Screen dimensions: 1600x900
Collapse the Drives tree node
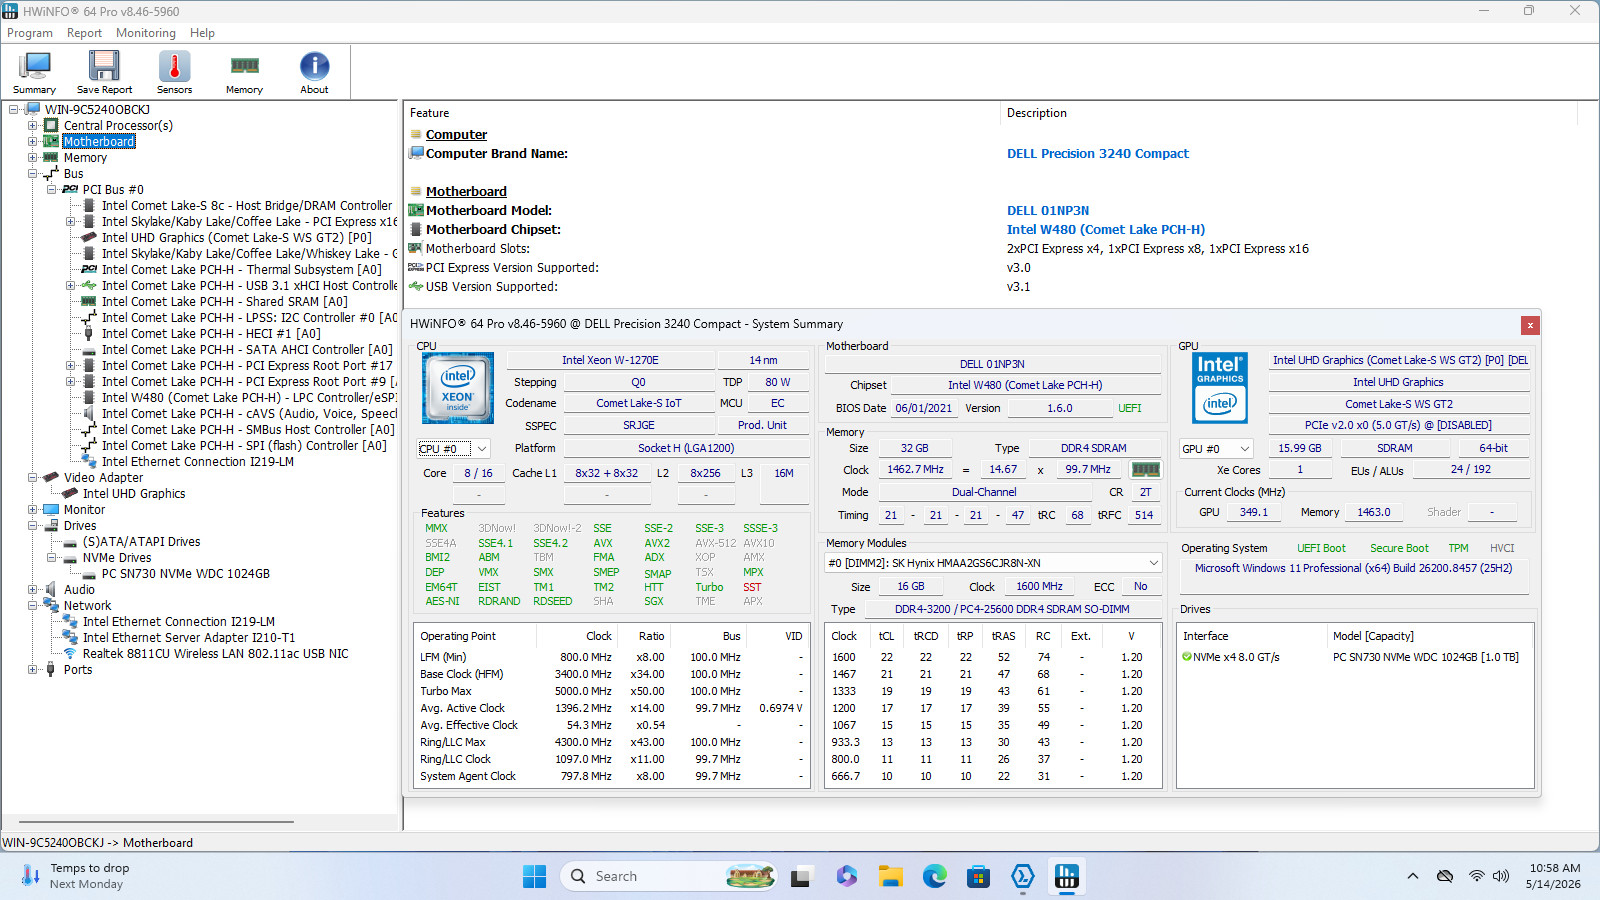[x=32, y=526]
